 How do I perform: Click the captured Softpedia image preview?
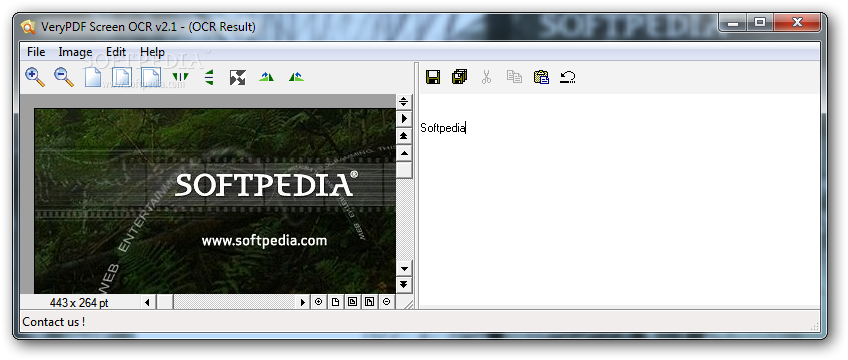215,201
